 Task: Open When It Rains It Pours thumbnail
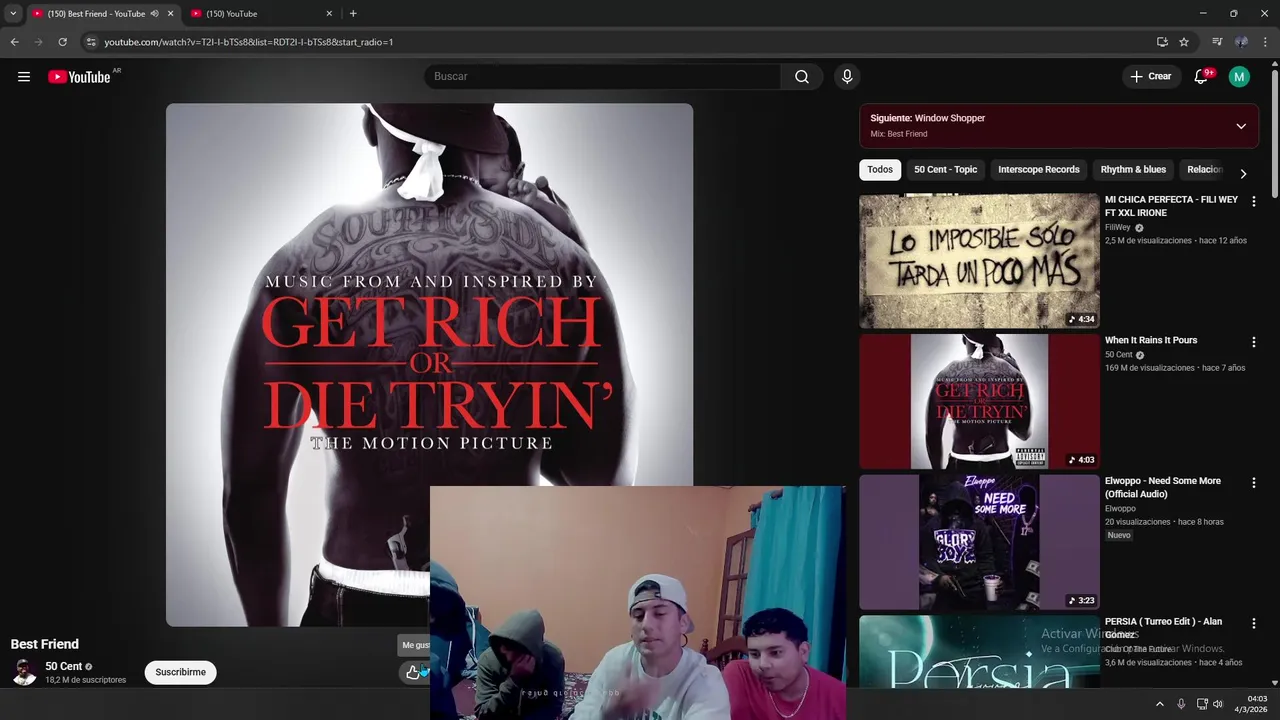click(x=979, y=402)
